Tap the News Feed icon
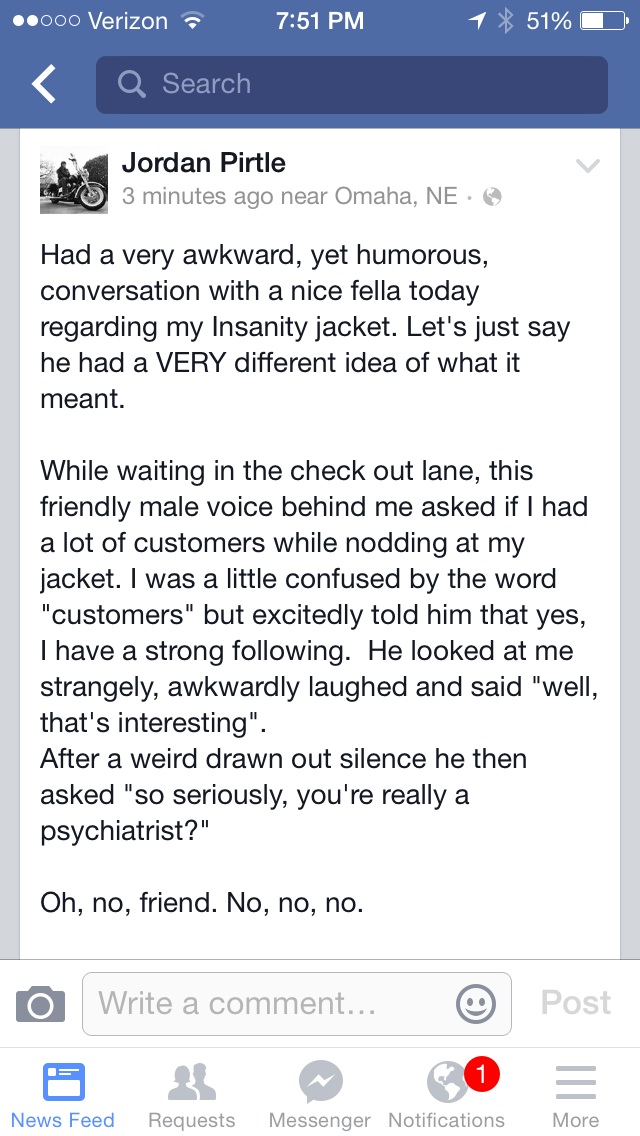The image size is (640, 1136). point(63,1082)
